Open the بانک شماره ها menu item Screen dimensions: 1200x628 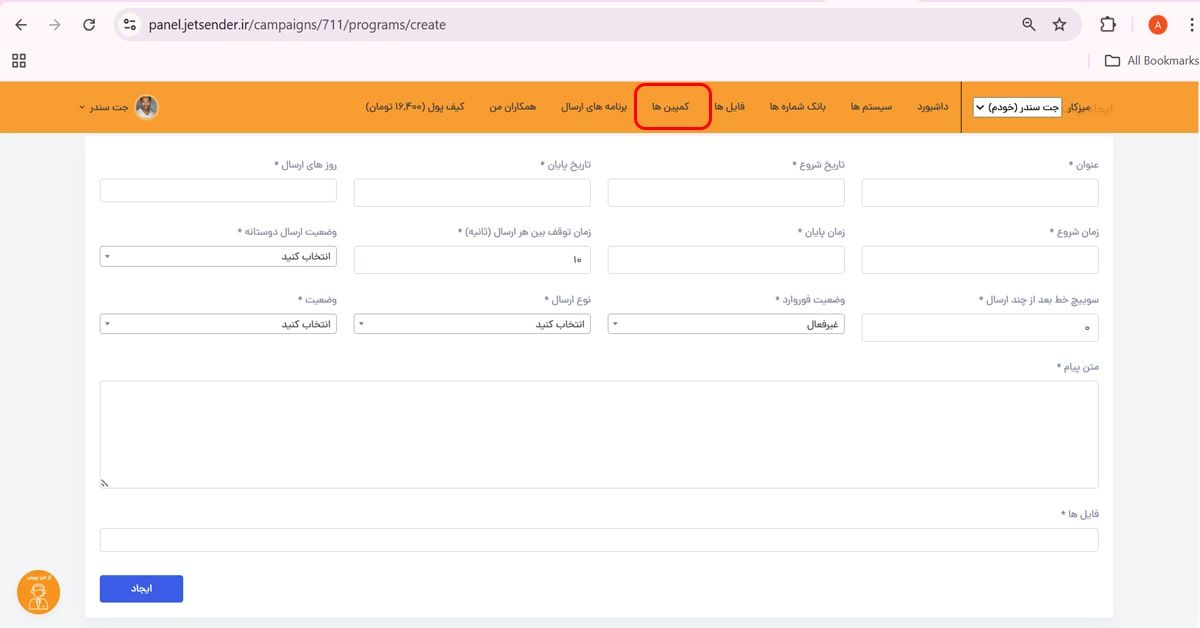[x=797, y=106]
